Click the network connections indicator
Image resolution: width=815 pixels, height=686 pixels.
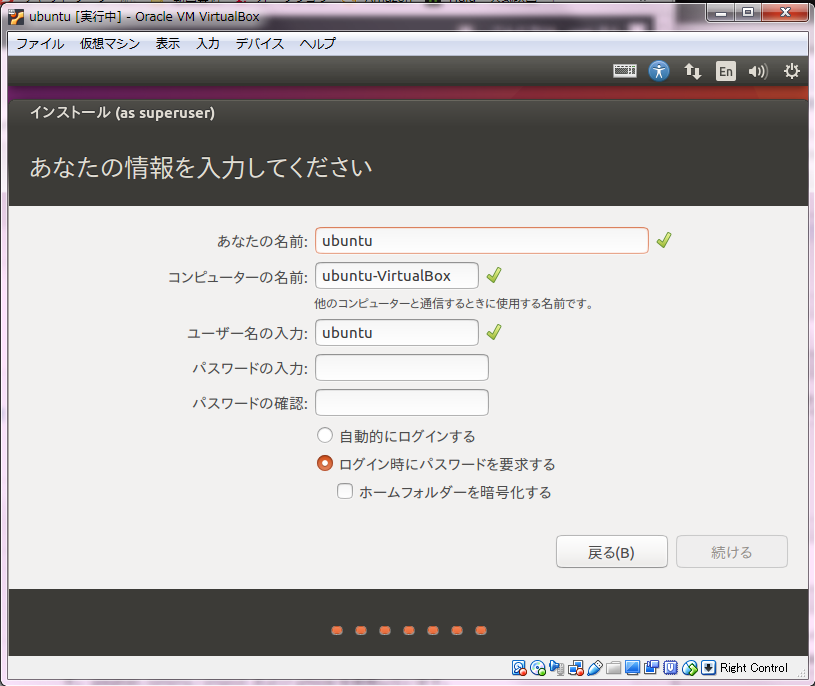[692, 71]
